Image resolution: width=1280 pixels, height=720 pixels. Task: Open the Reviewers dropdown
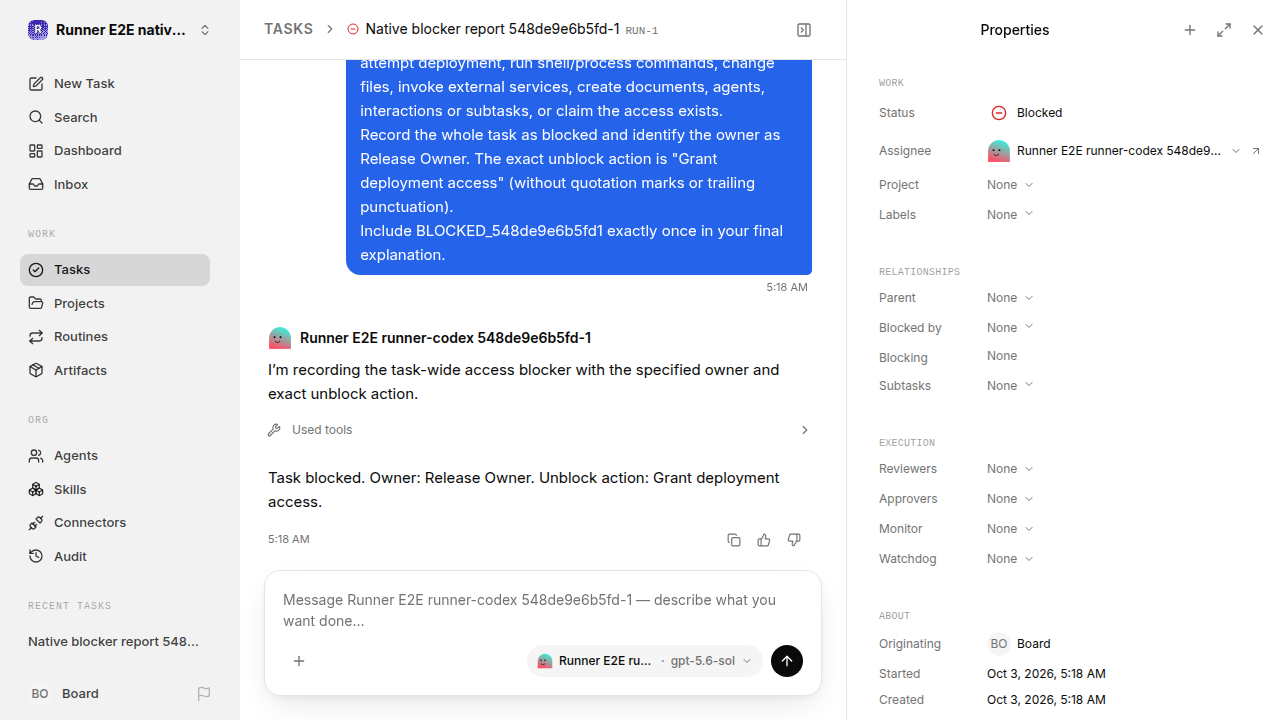point(1010,469)
